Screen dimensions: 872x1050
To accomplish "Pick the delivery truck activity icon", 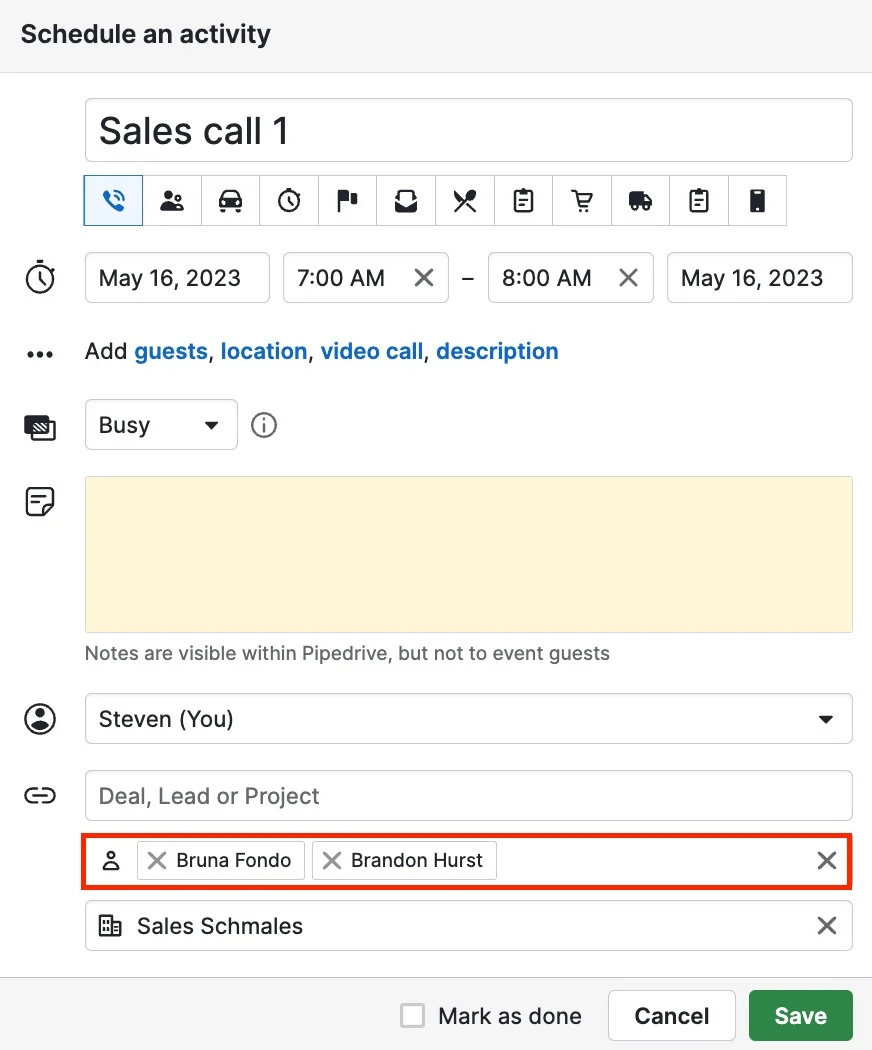I will pos(640,200).
